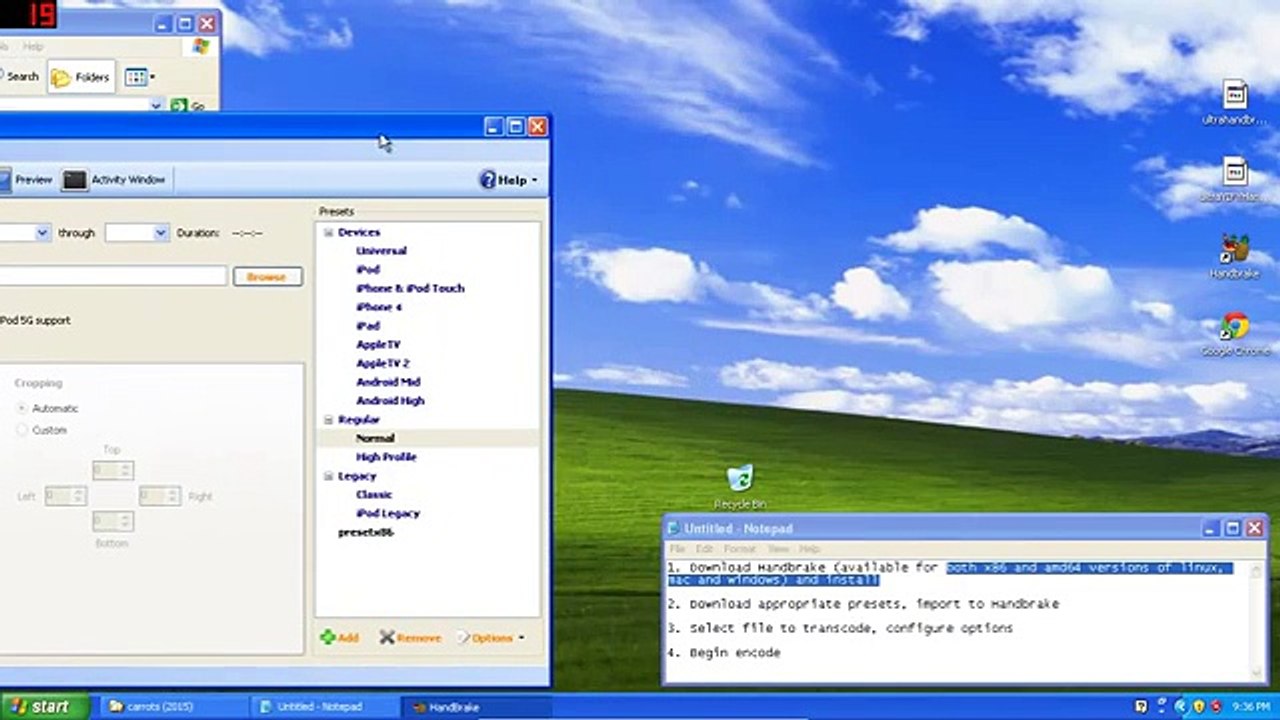Click Search in the Explorer toolbar
The image size is (1280, 720).
pyautogui.click(x=19, y=76)
